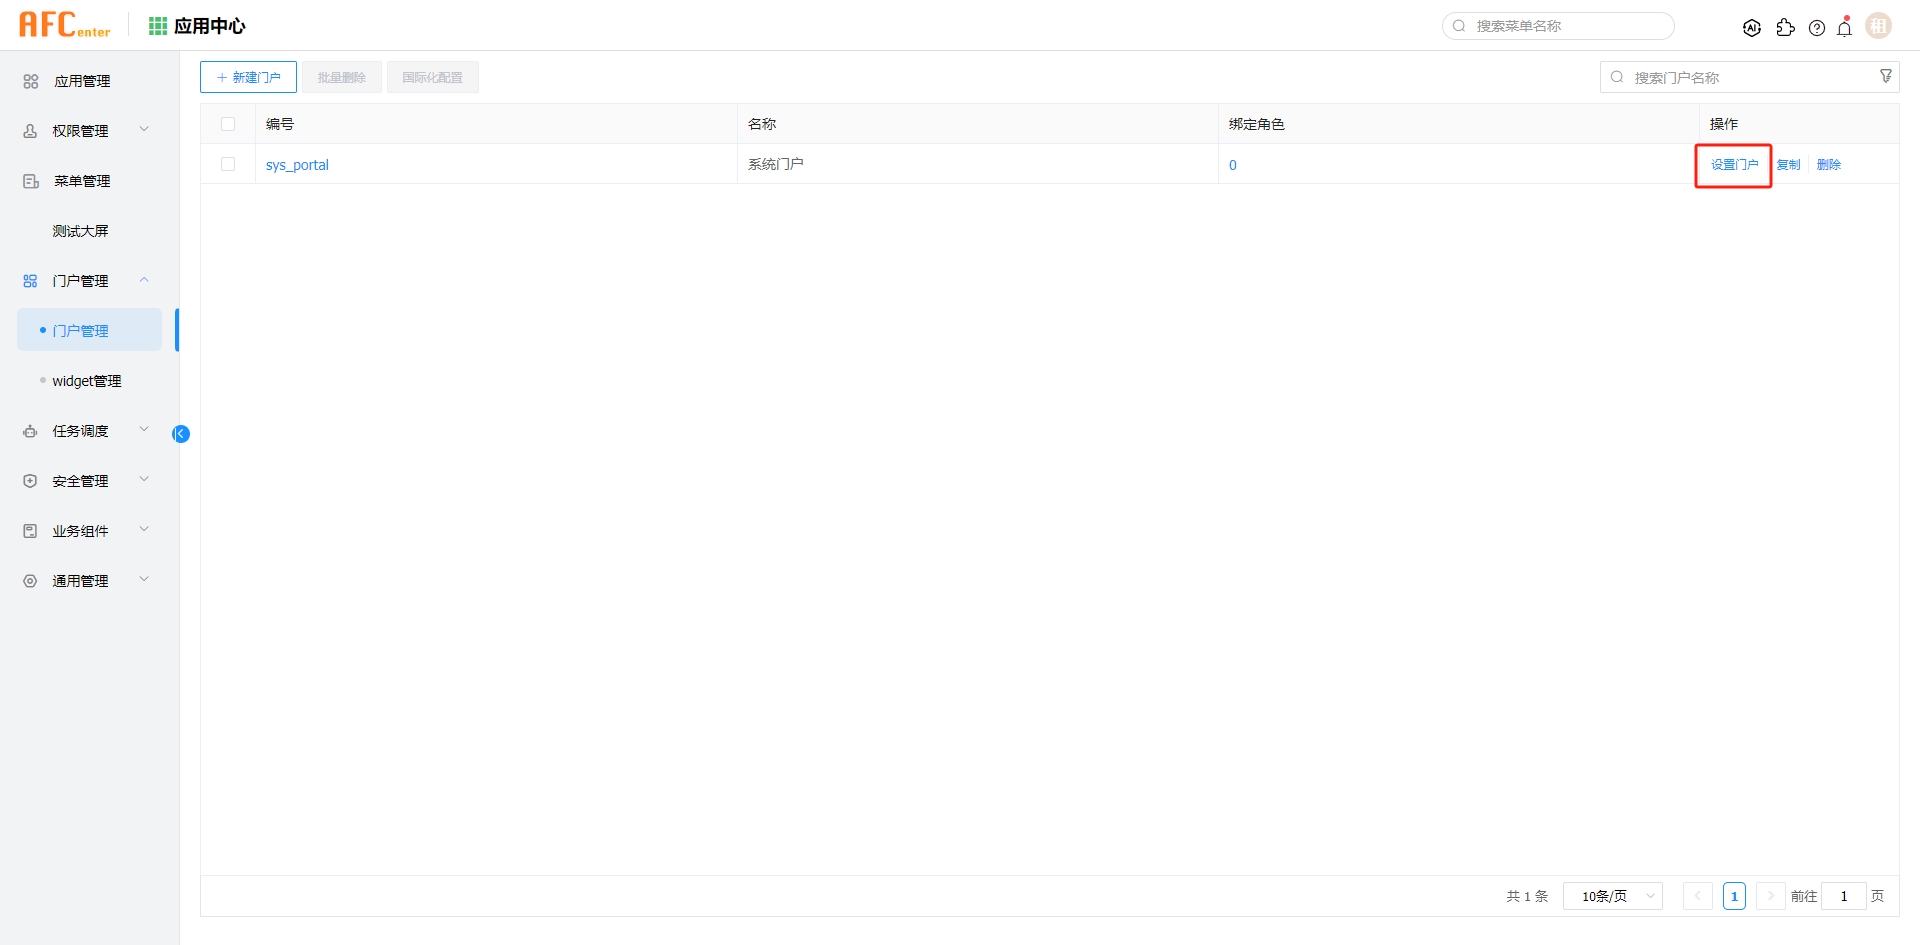Viewport: 1920px width, 945px height.
Task: Open the filter icon in portal search box
Action: point(1886,75)
